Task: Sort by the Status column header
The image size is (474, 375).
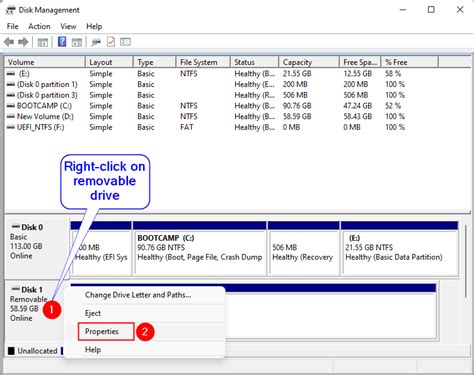Action: click(254, 62)
